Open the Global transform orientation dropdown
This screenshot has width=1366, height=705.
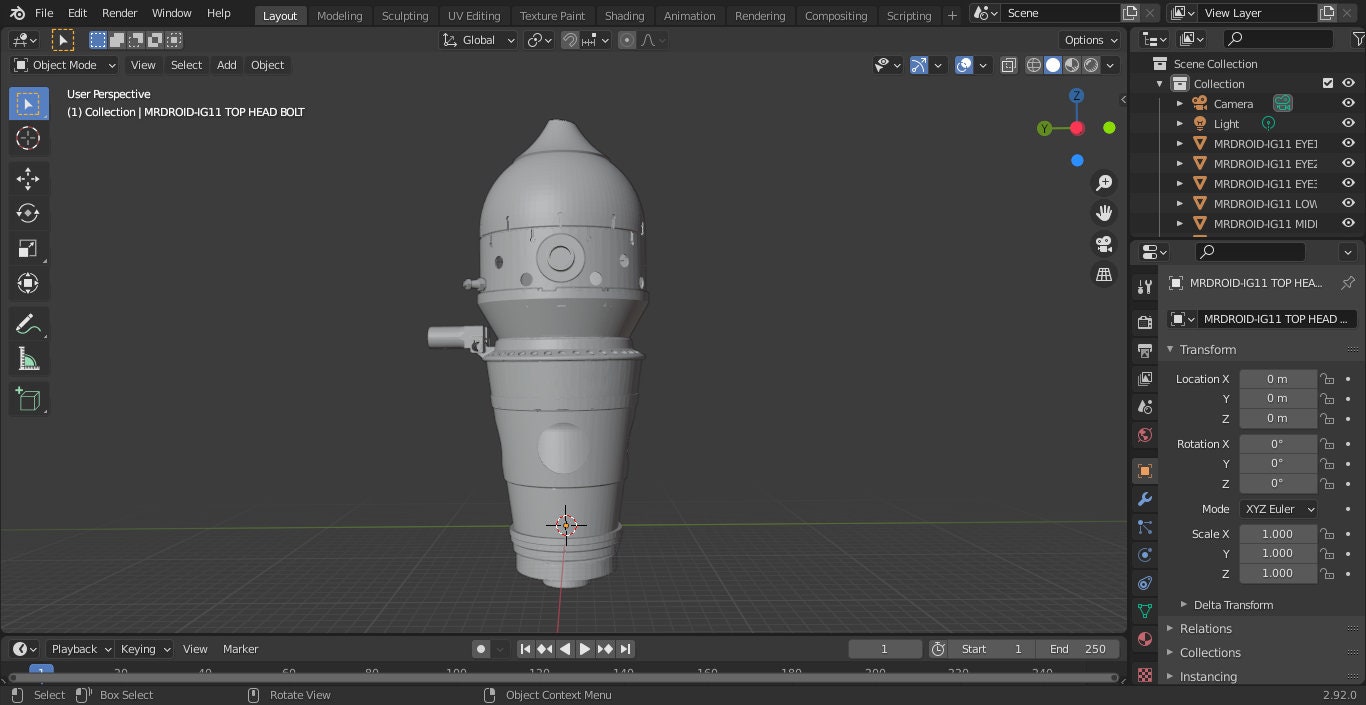pyautogui.click(x=478, y=39)
